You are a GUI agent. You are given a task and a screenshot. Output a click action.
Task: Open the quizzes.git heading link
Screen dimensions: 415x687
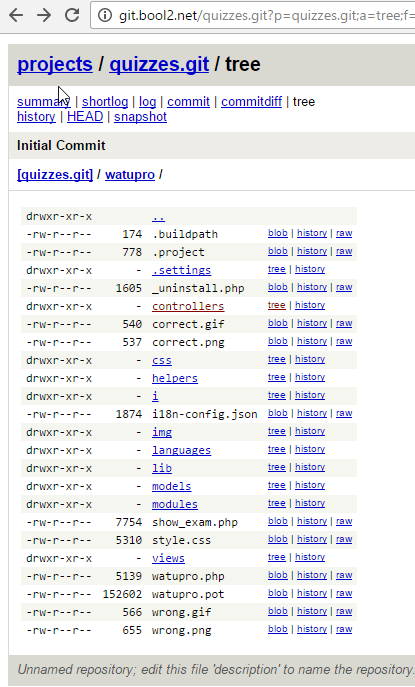click(159, 64)
